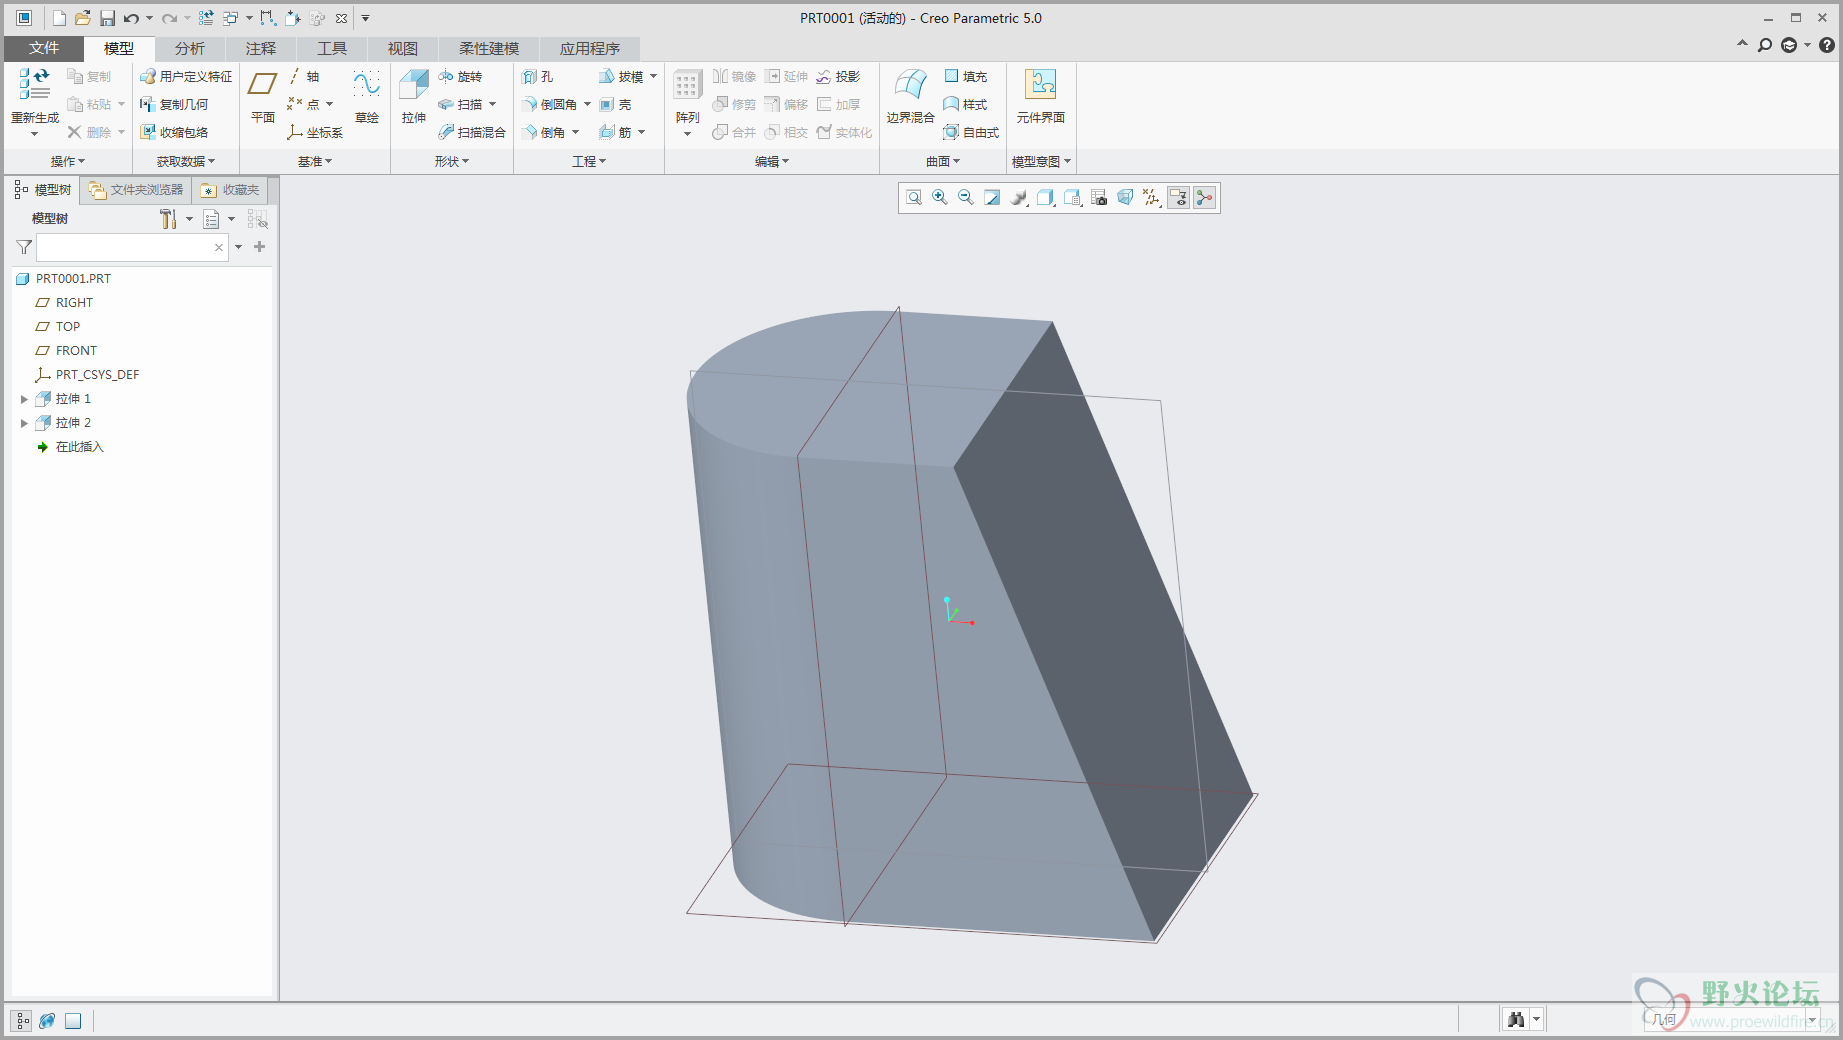Image resolution: width=1843 pixels, height=1040 pixels.
Task: Create a datum Axis (轴)
Action: 304,76
